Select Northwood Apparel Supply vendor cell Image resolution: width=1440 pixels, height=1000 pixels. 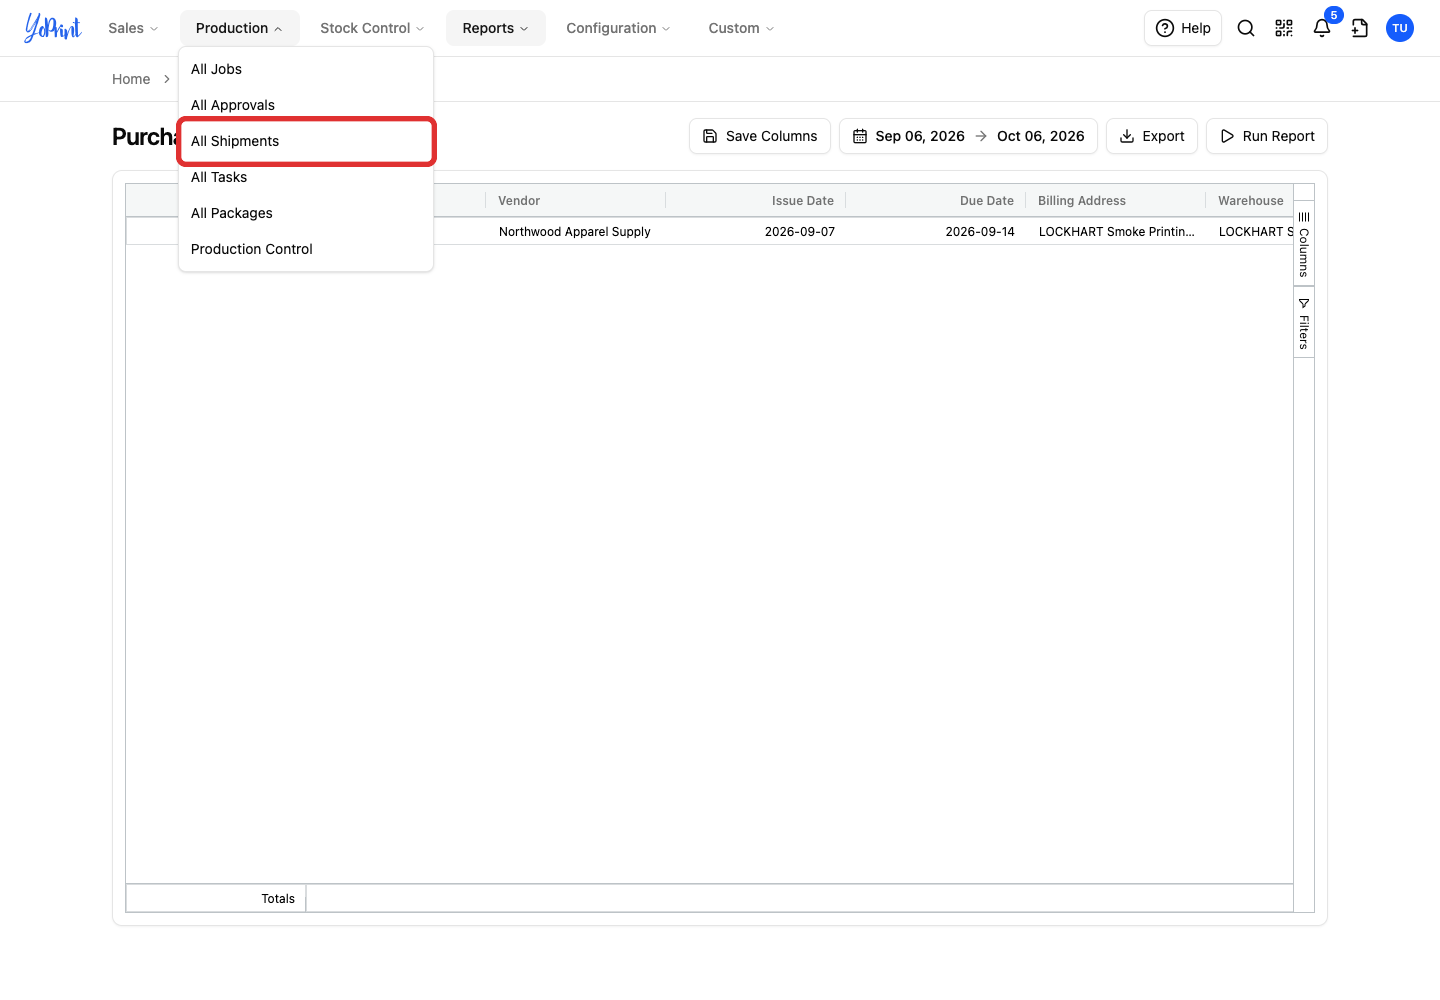(x=575, y=231)
